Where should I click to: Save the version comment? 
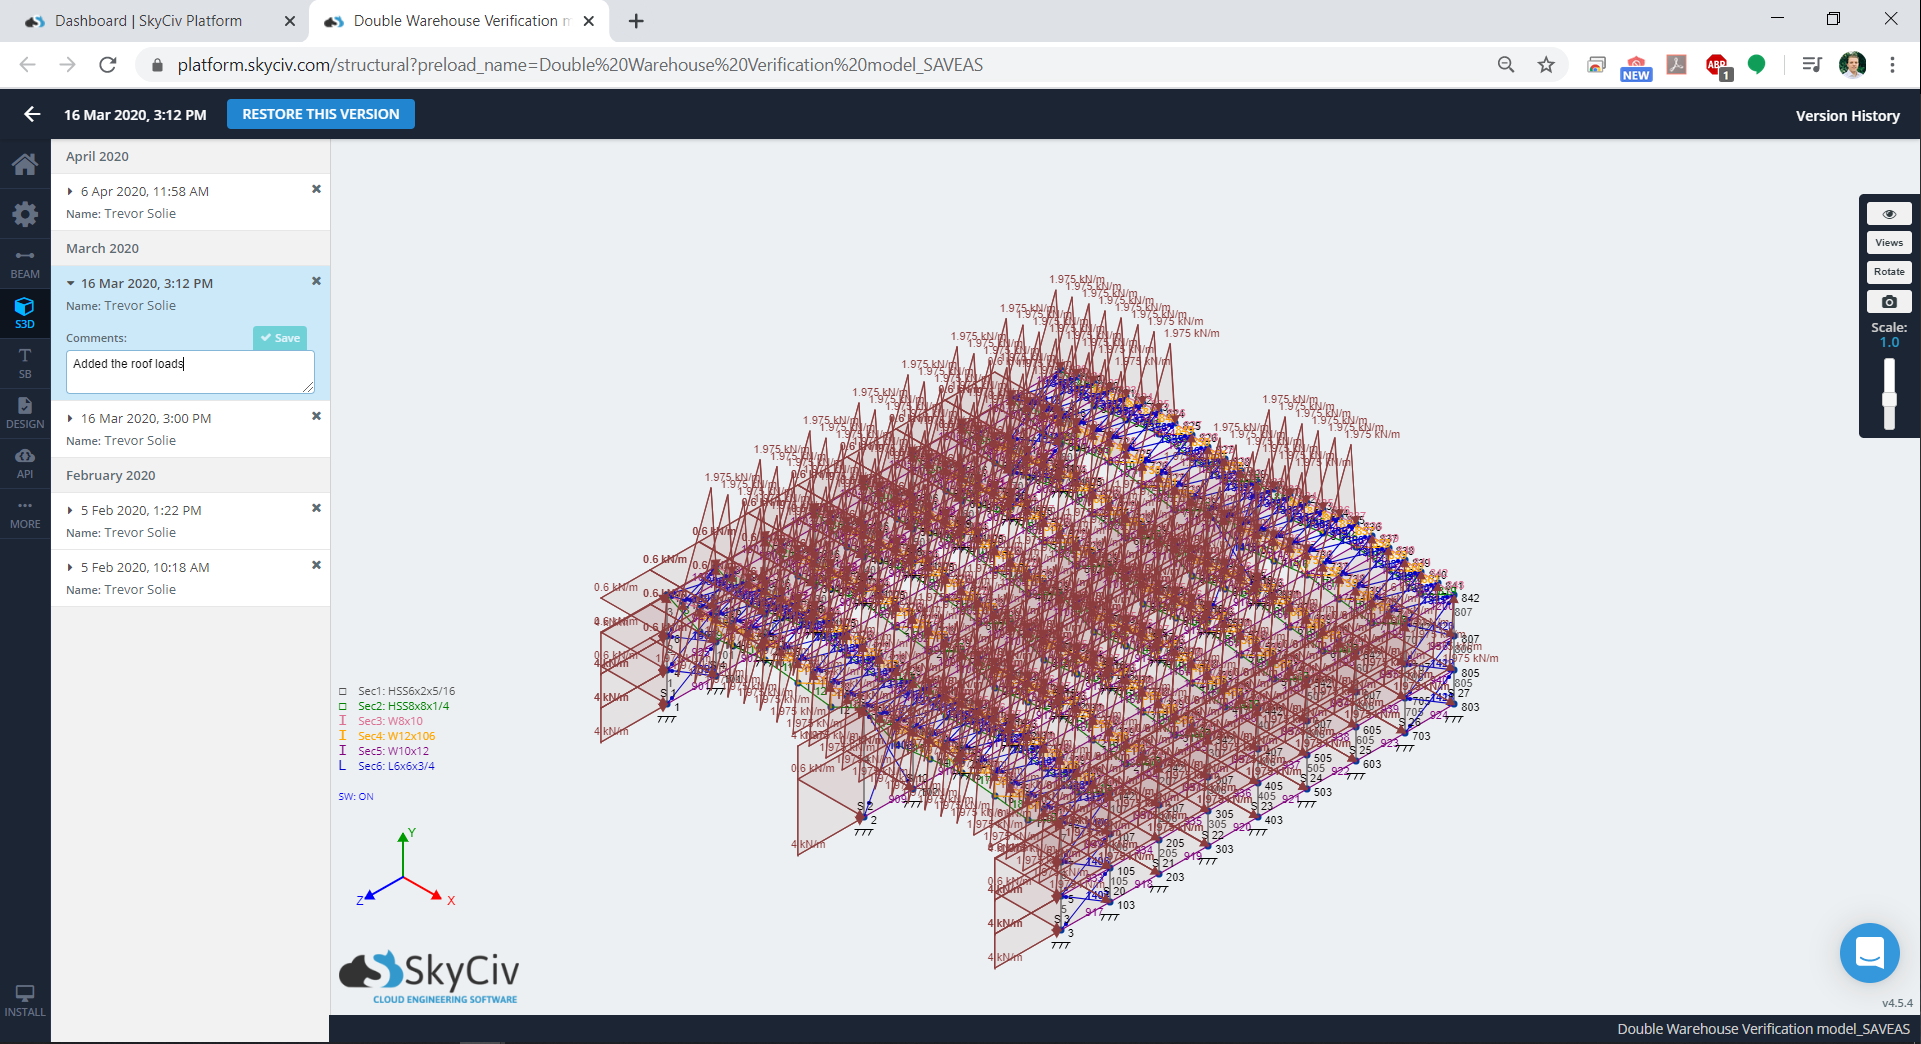point(280,338)
